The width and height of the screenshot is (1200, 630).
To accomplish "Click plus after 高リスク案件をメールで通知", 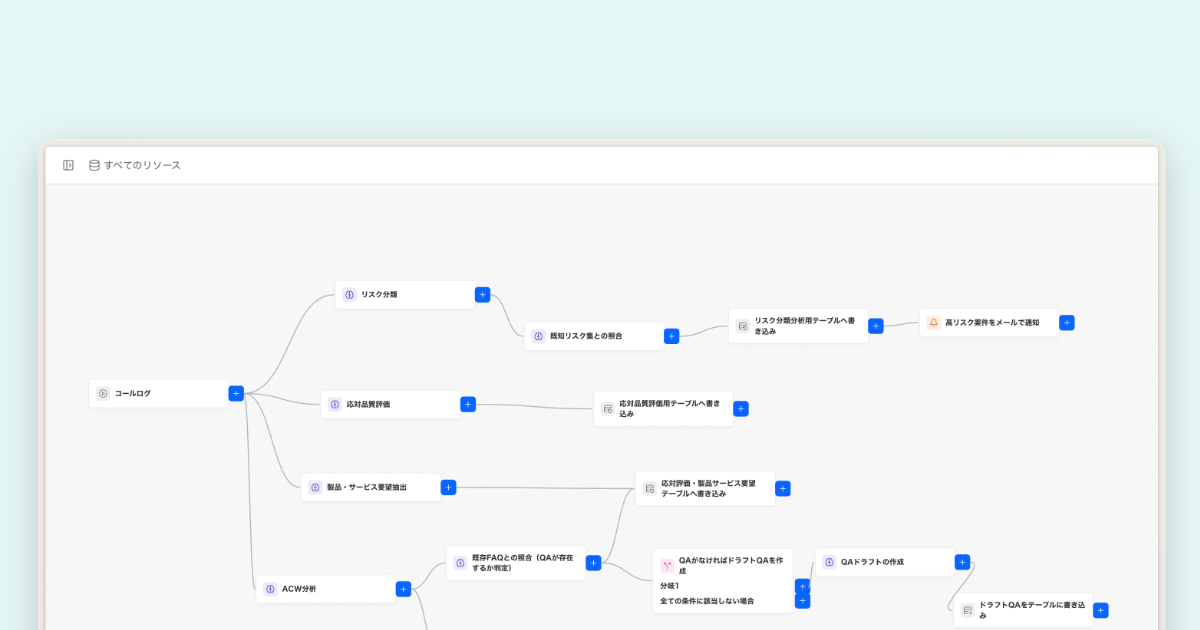I will pyautogui.click(x=1067, y=323).
